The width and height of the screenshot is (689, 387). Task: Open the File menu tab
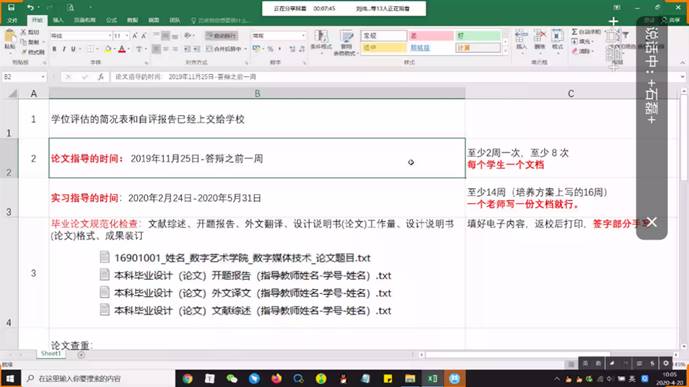(12, 20)
